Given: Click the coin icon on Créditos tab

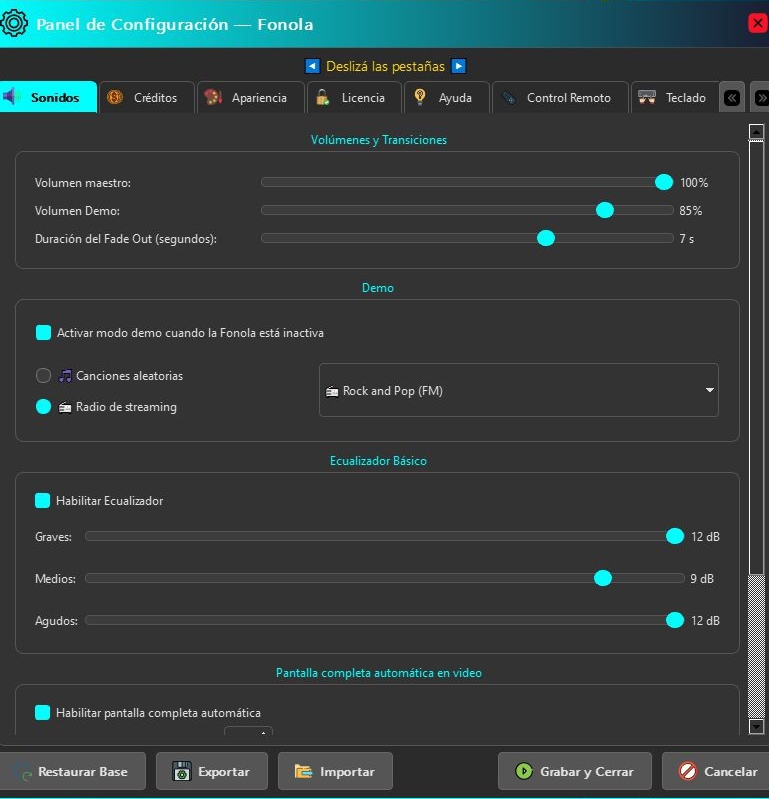Looking at the screenshot, I should (x=115, y=97).
